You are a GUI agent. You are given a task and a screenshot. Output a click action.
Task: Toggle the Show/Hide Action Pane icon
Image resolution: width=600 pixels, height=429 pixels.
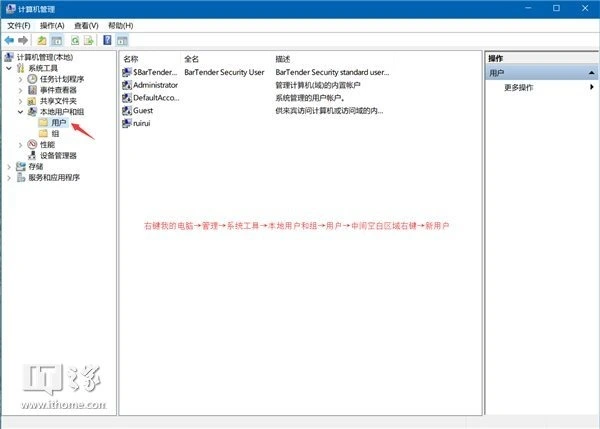click(x=122, y=41)
